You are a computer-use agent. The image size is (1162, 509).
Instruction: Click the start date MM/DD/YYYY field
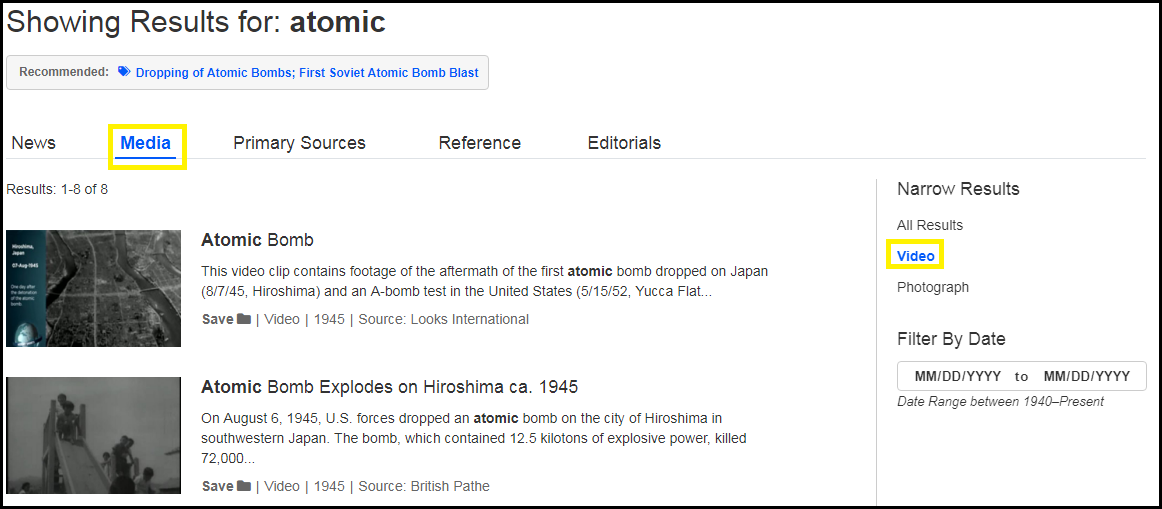coord(957,376)
